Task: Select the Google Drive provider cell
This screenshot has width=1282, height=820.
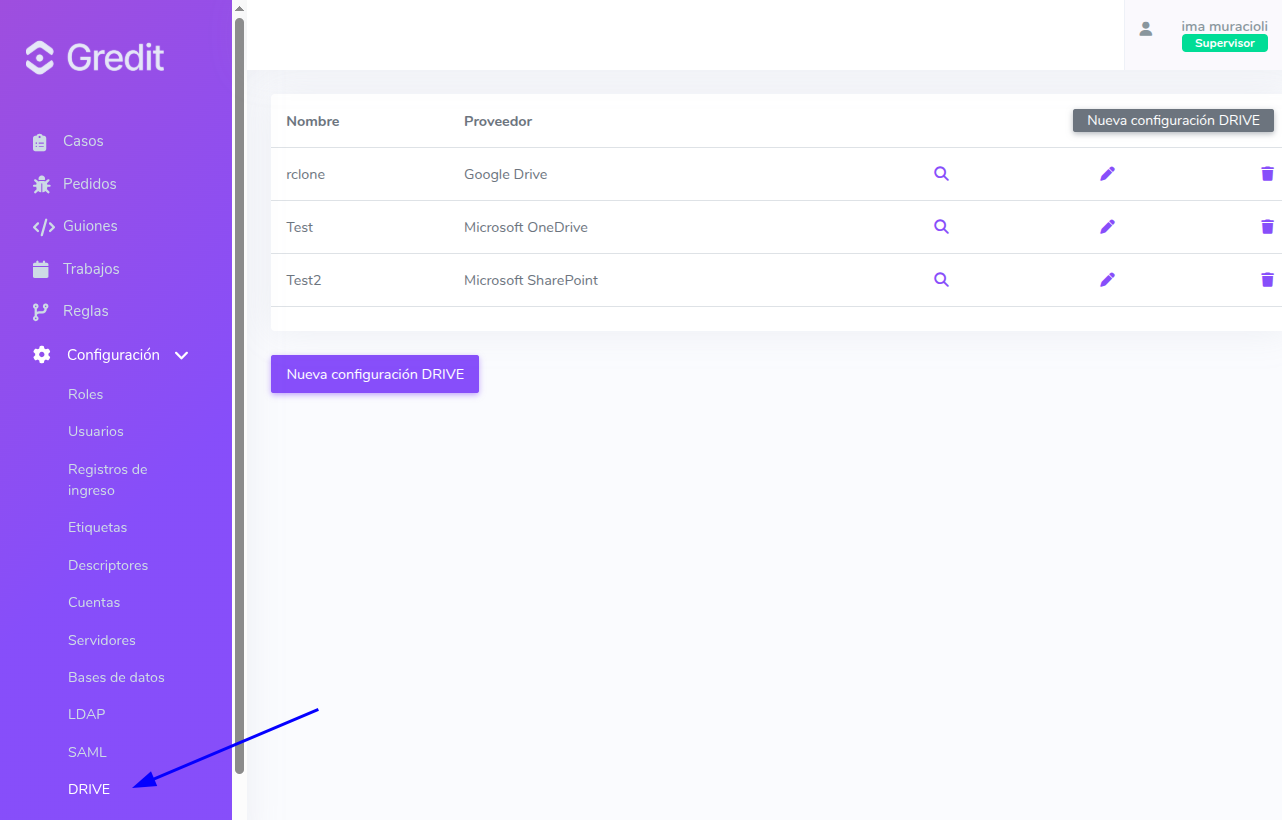Action: 505,174
